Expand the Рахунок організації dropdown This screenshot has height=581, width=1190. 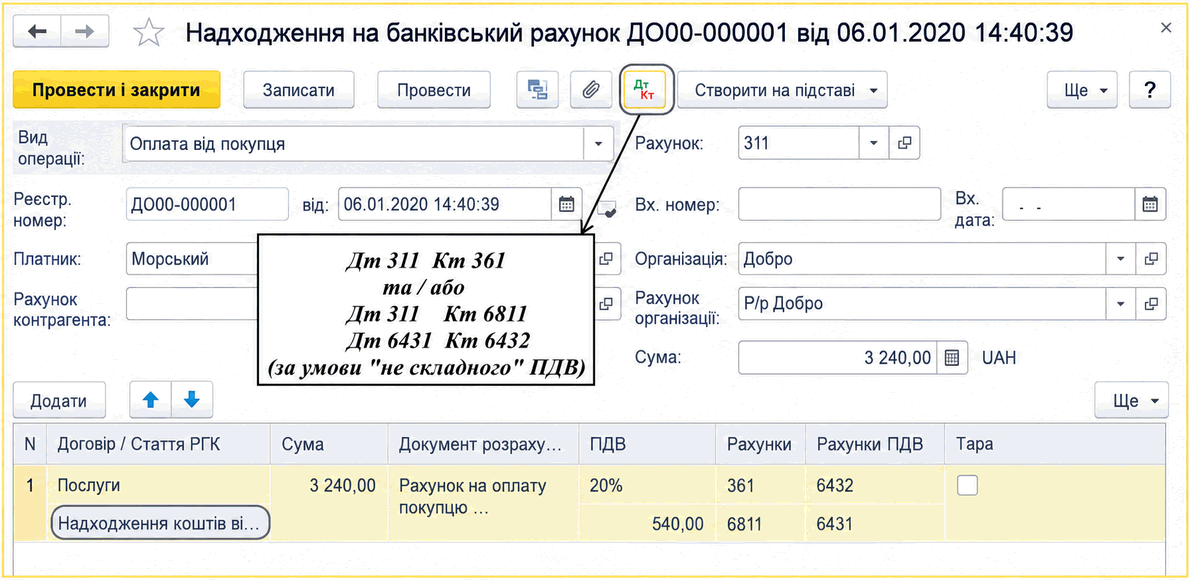pyautogui.click(x=1122, y=303)
